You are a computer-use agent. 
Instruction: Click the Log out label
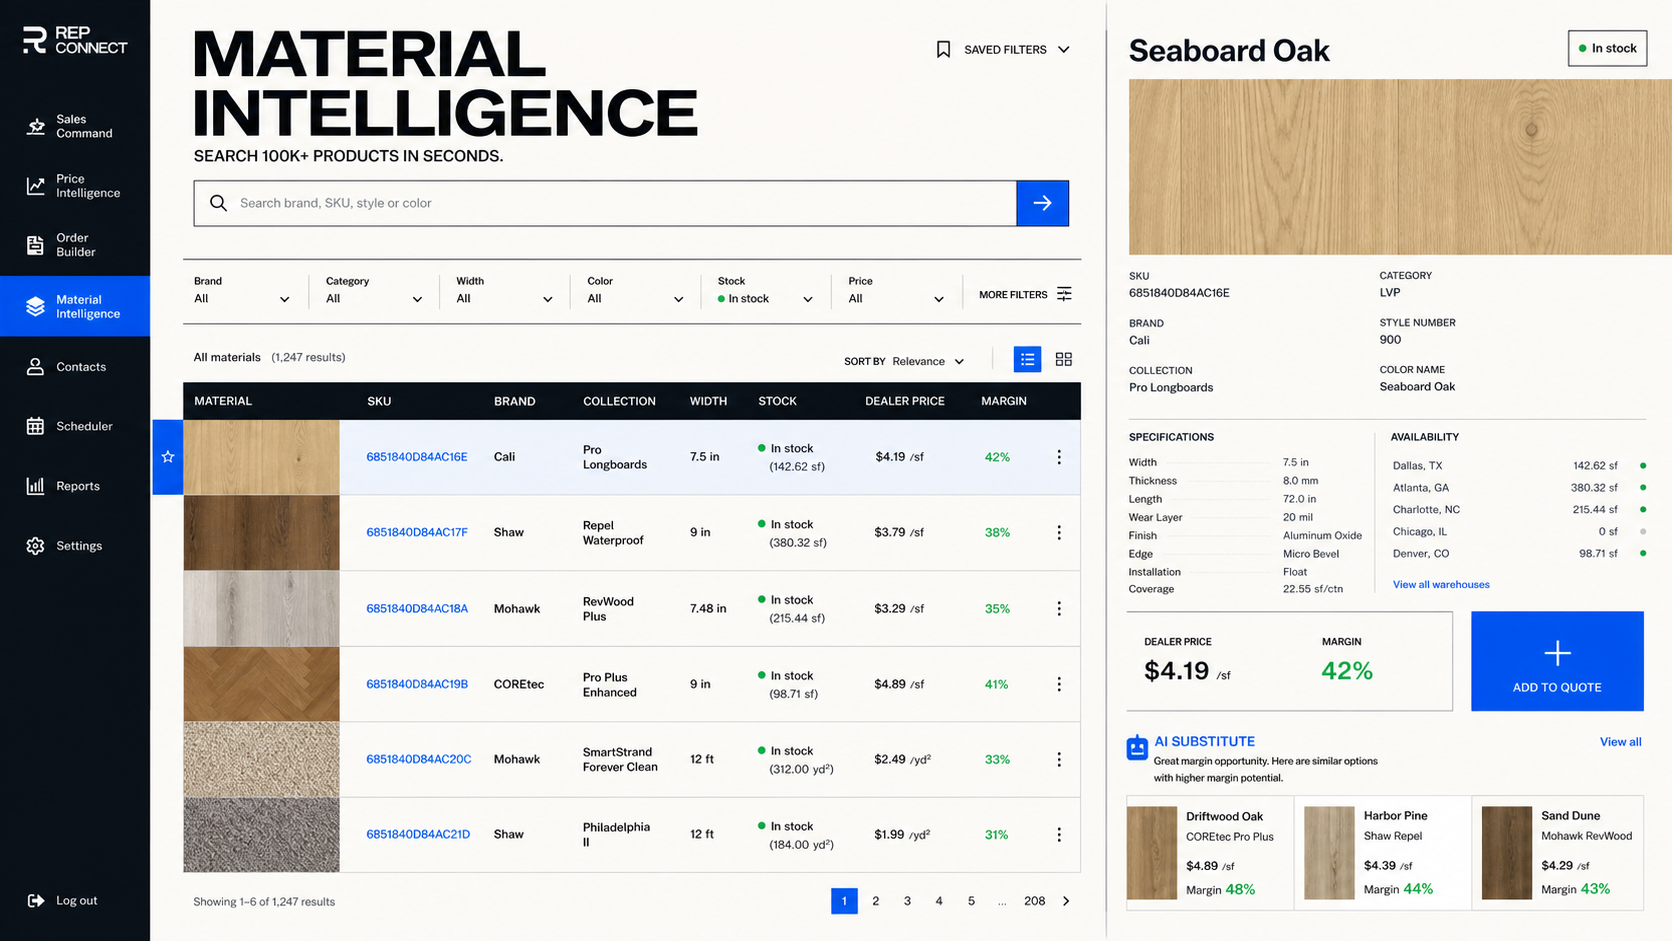[x=77, y=901]
